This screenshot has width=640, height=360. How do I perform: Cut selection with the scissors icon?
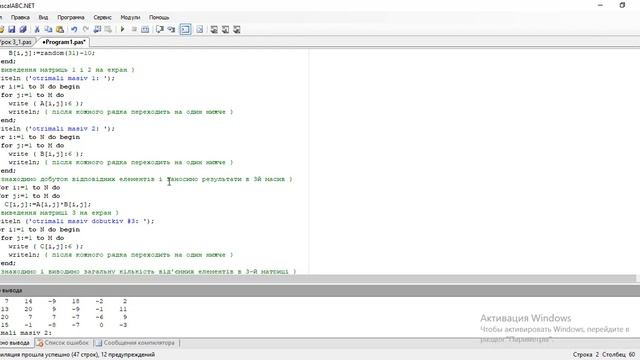(x=37, y=29)
